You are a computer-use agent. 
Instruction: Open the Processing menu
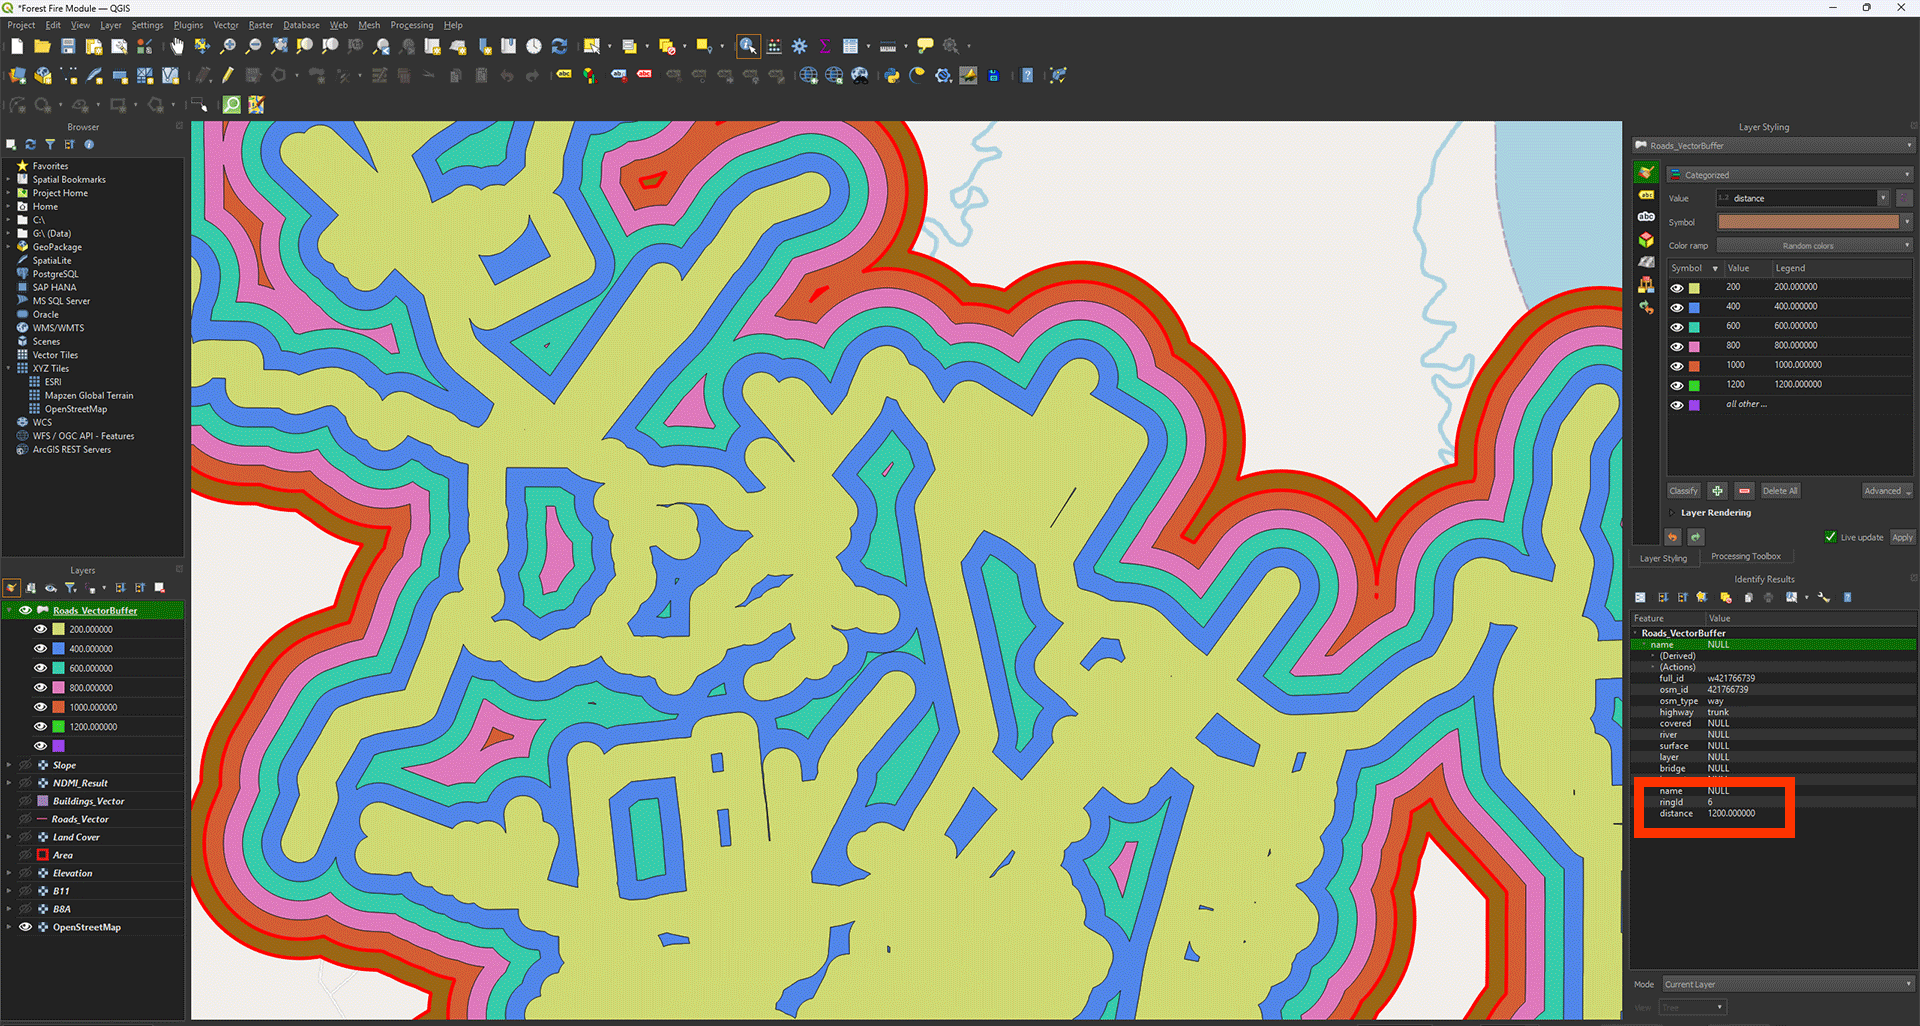tap(411, 25)
